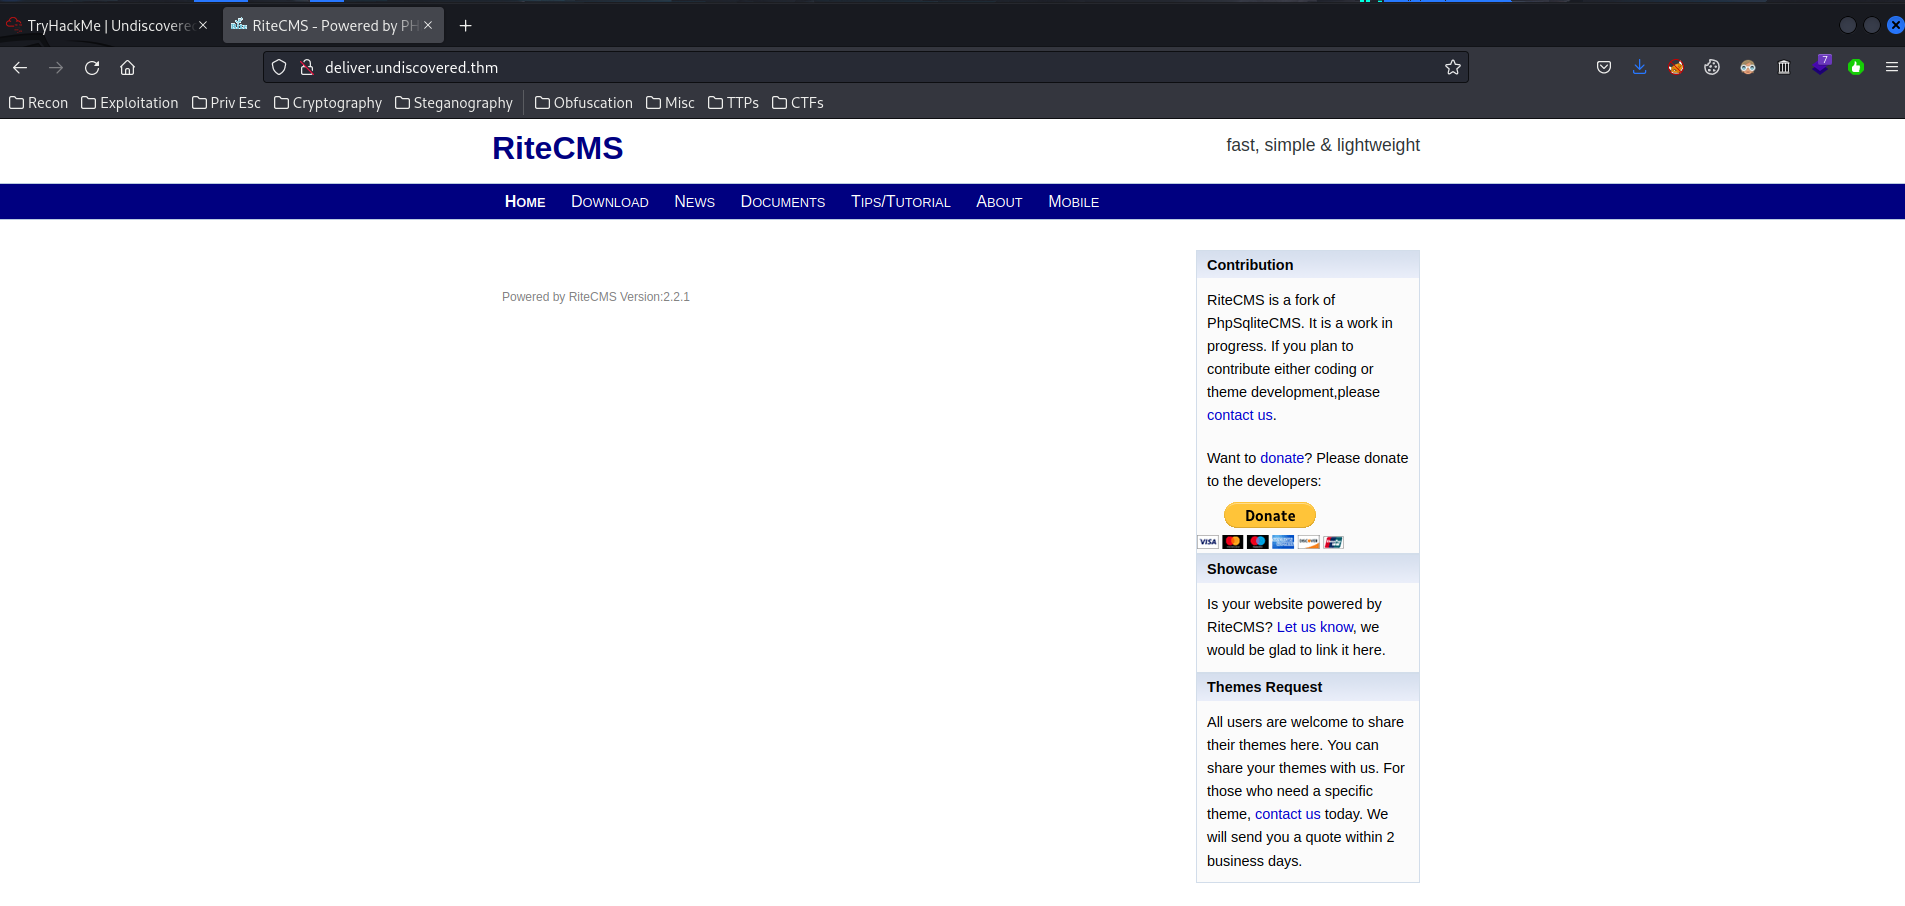Open a new tab with plus button
The width and height of the screenshot is (1905, 906).
465,26
